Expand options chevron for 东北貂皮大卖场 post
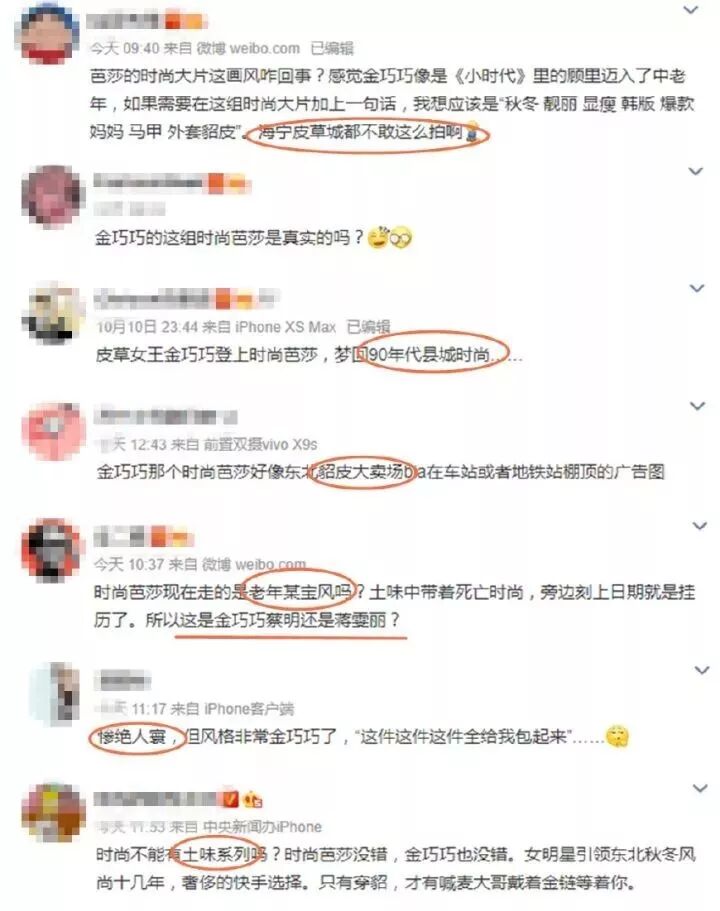The image size is (720, 911). [697, 406]
